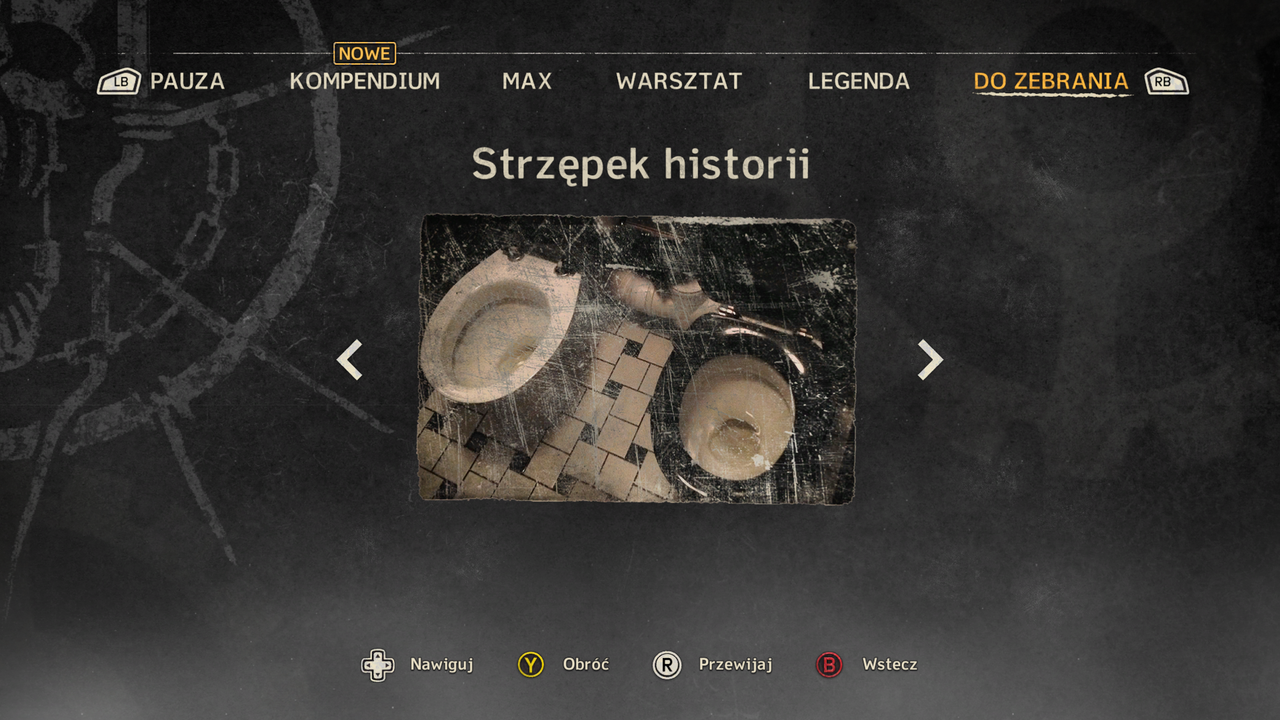The image size is (1280, 720).
Task: Click the LB bumper icon
Action: tap(119, 82)
